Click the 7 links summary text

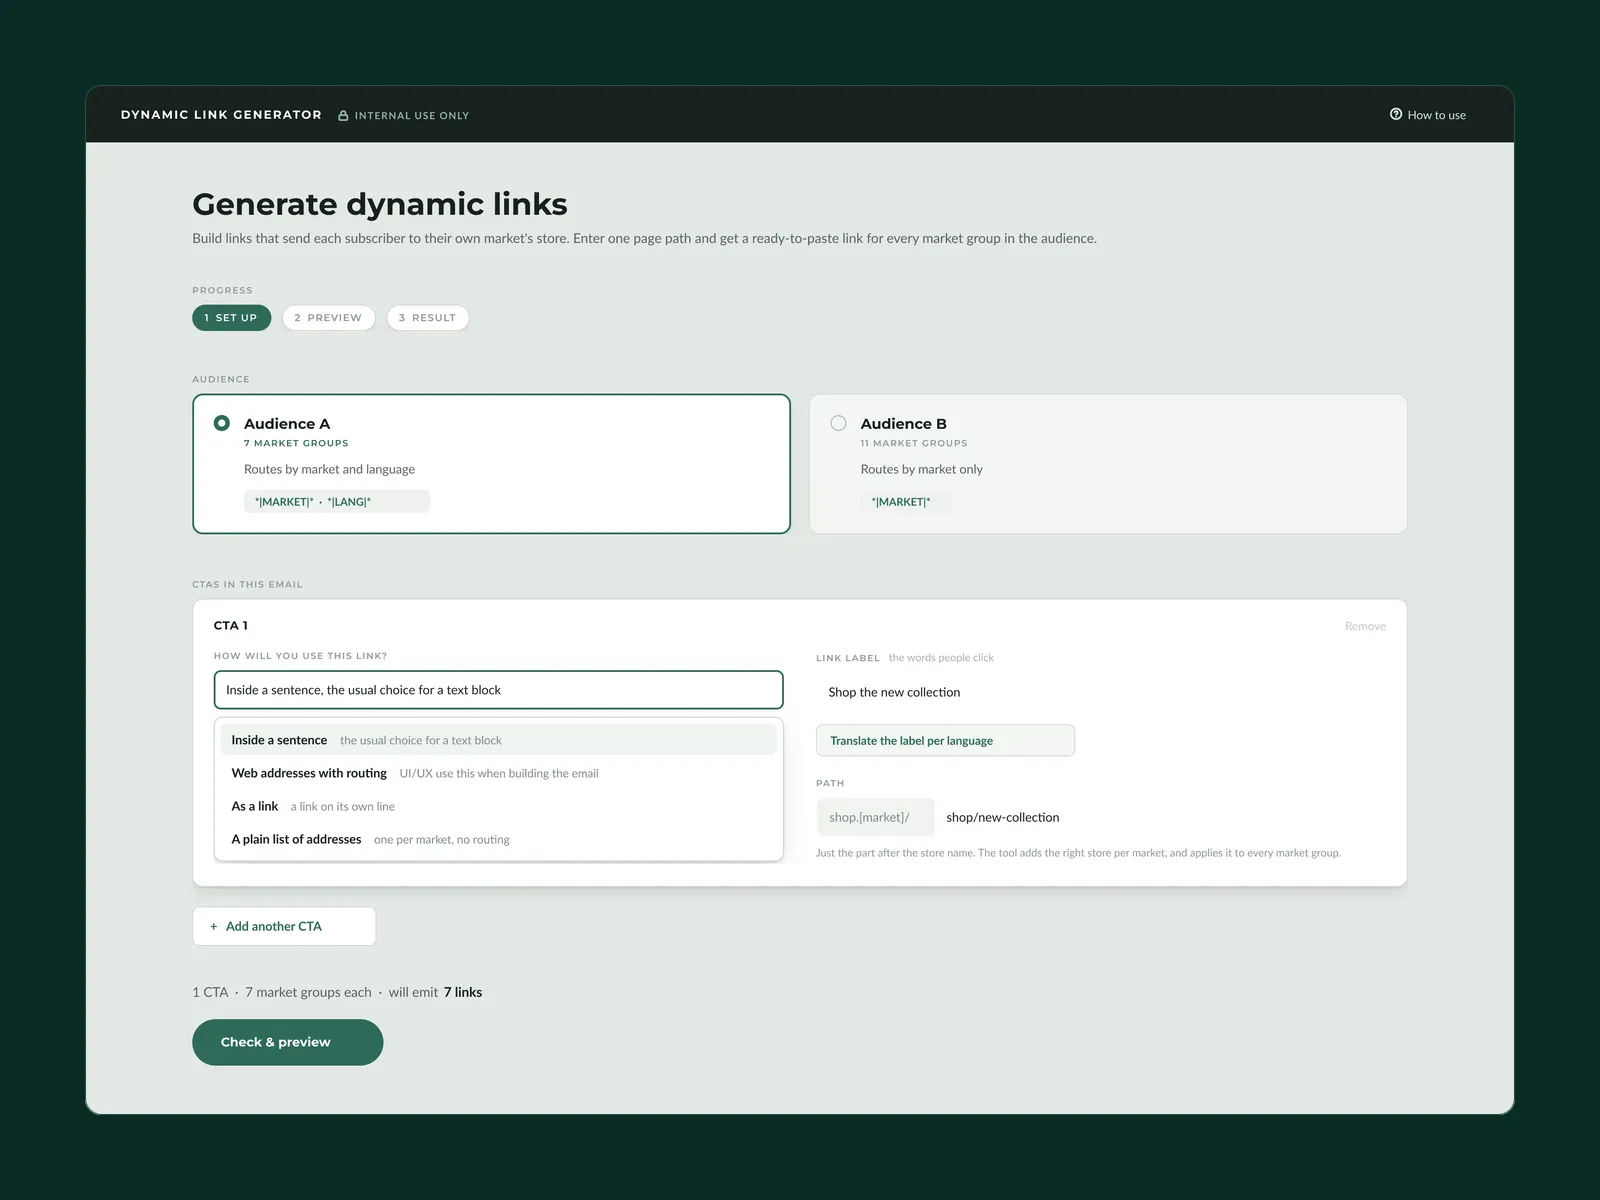[463, 992]
